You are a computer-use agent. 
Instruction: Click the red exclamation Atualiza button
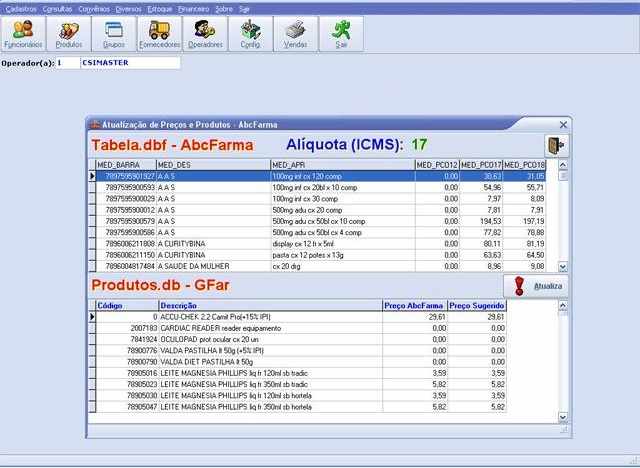coord(536,286)
